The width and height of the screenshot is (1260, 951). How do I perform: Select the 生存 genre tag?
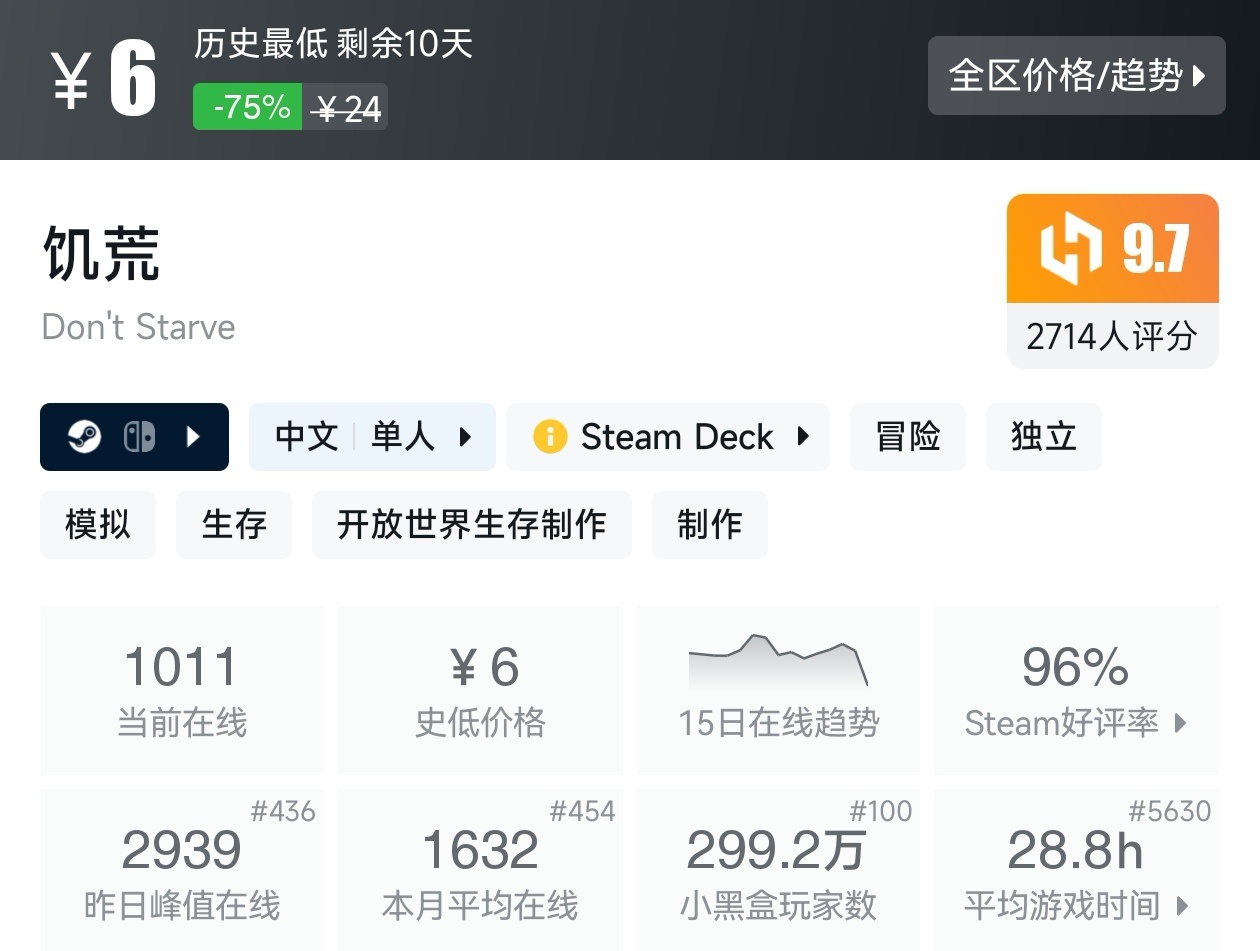(234, 525)
